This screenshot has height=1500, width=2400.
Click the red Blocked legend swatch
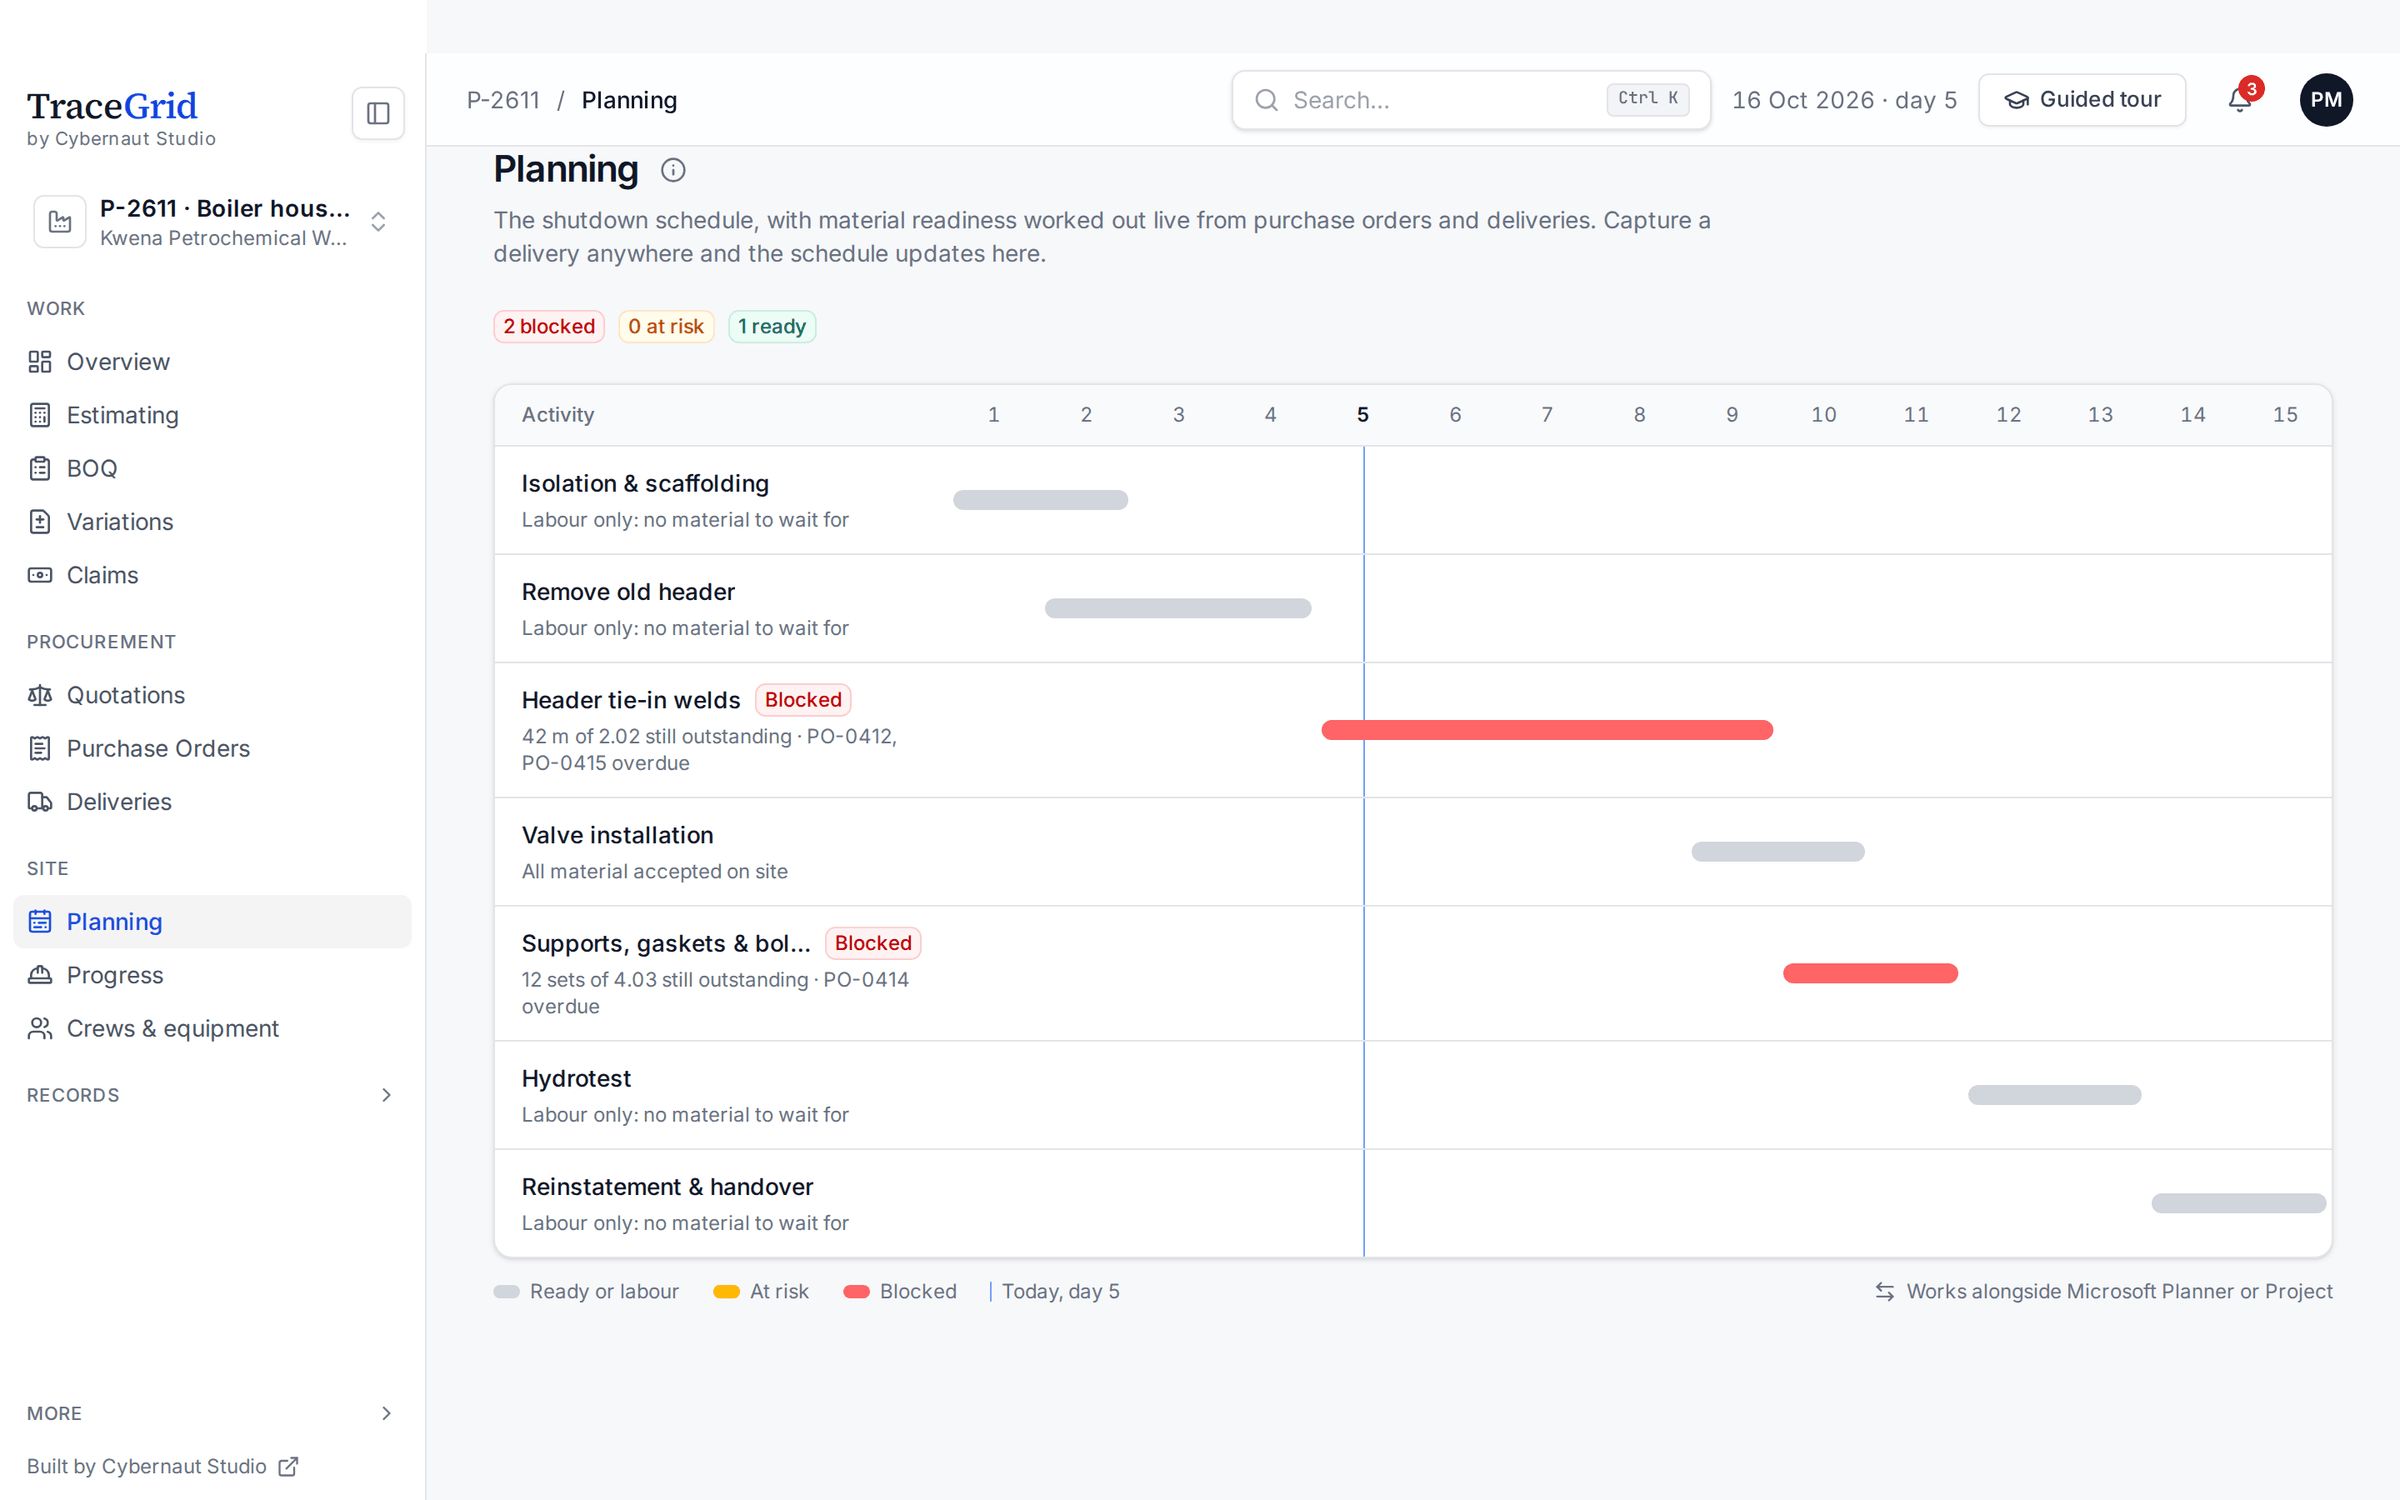(856, 1292)
